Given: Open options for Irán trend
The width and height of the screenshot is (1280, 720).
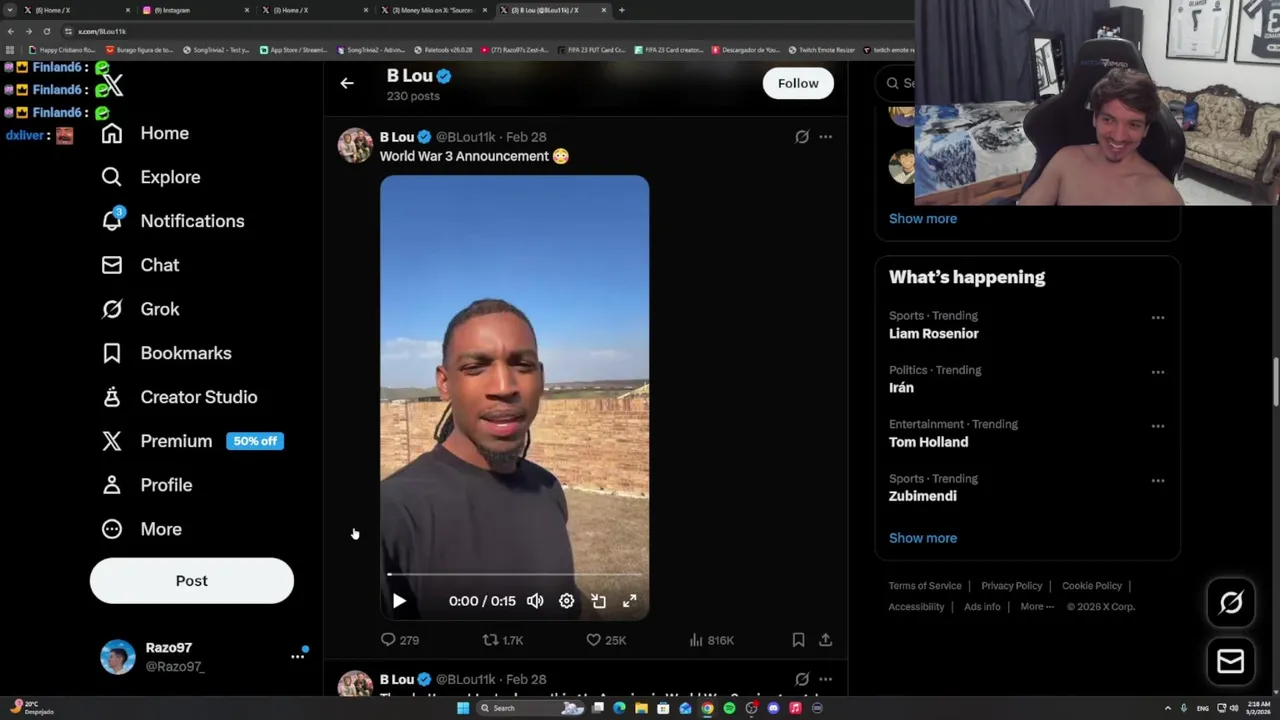Looking at the screenshot, I should [x=1157, y=372].
